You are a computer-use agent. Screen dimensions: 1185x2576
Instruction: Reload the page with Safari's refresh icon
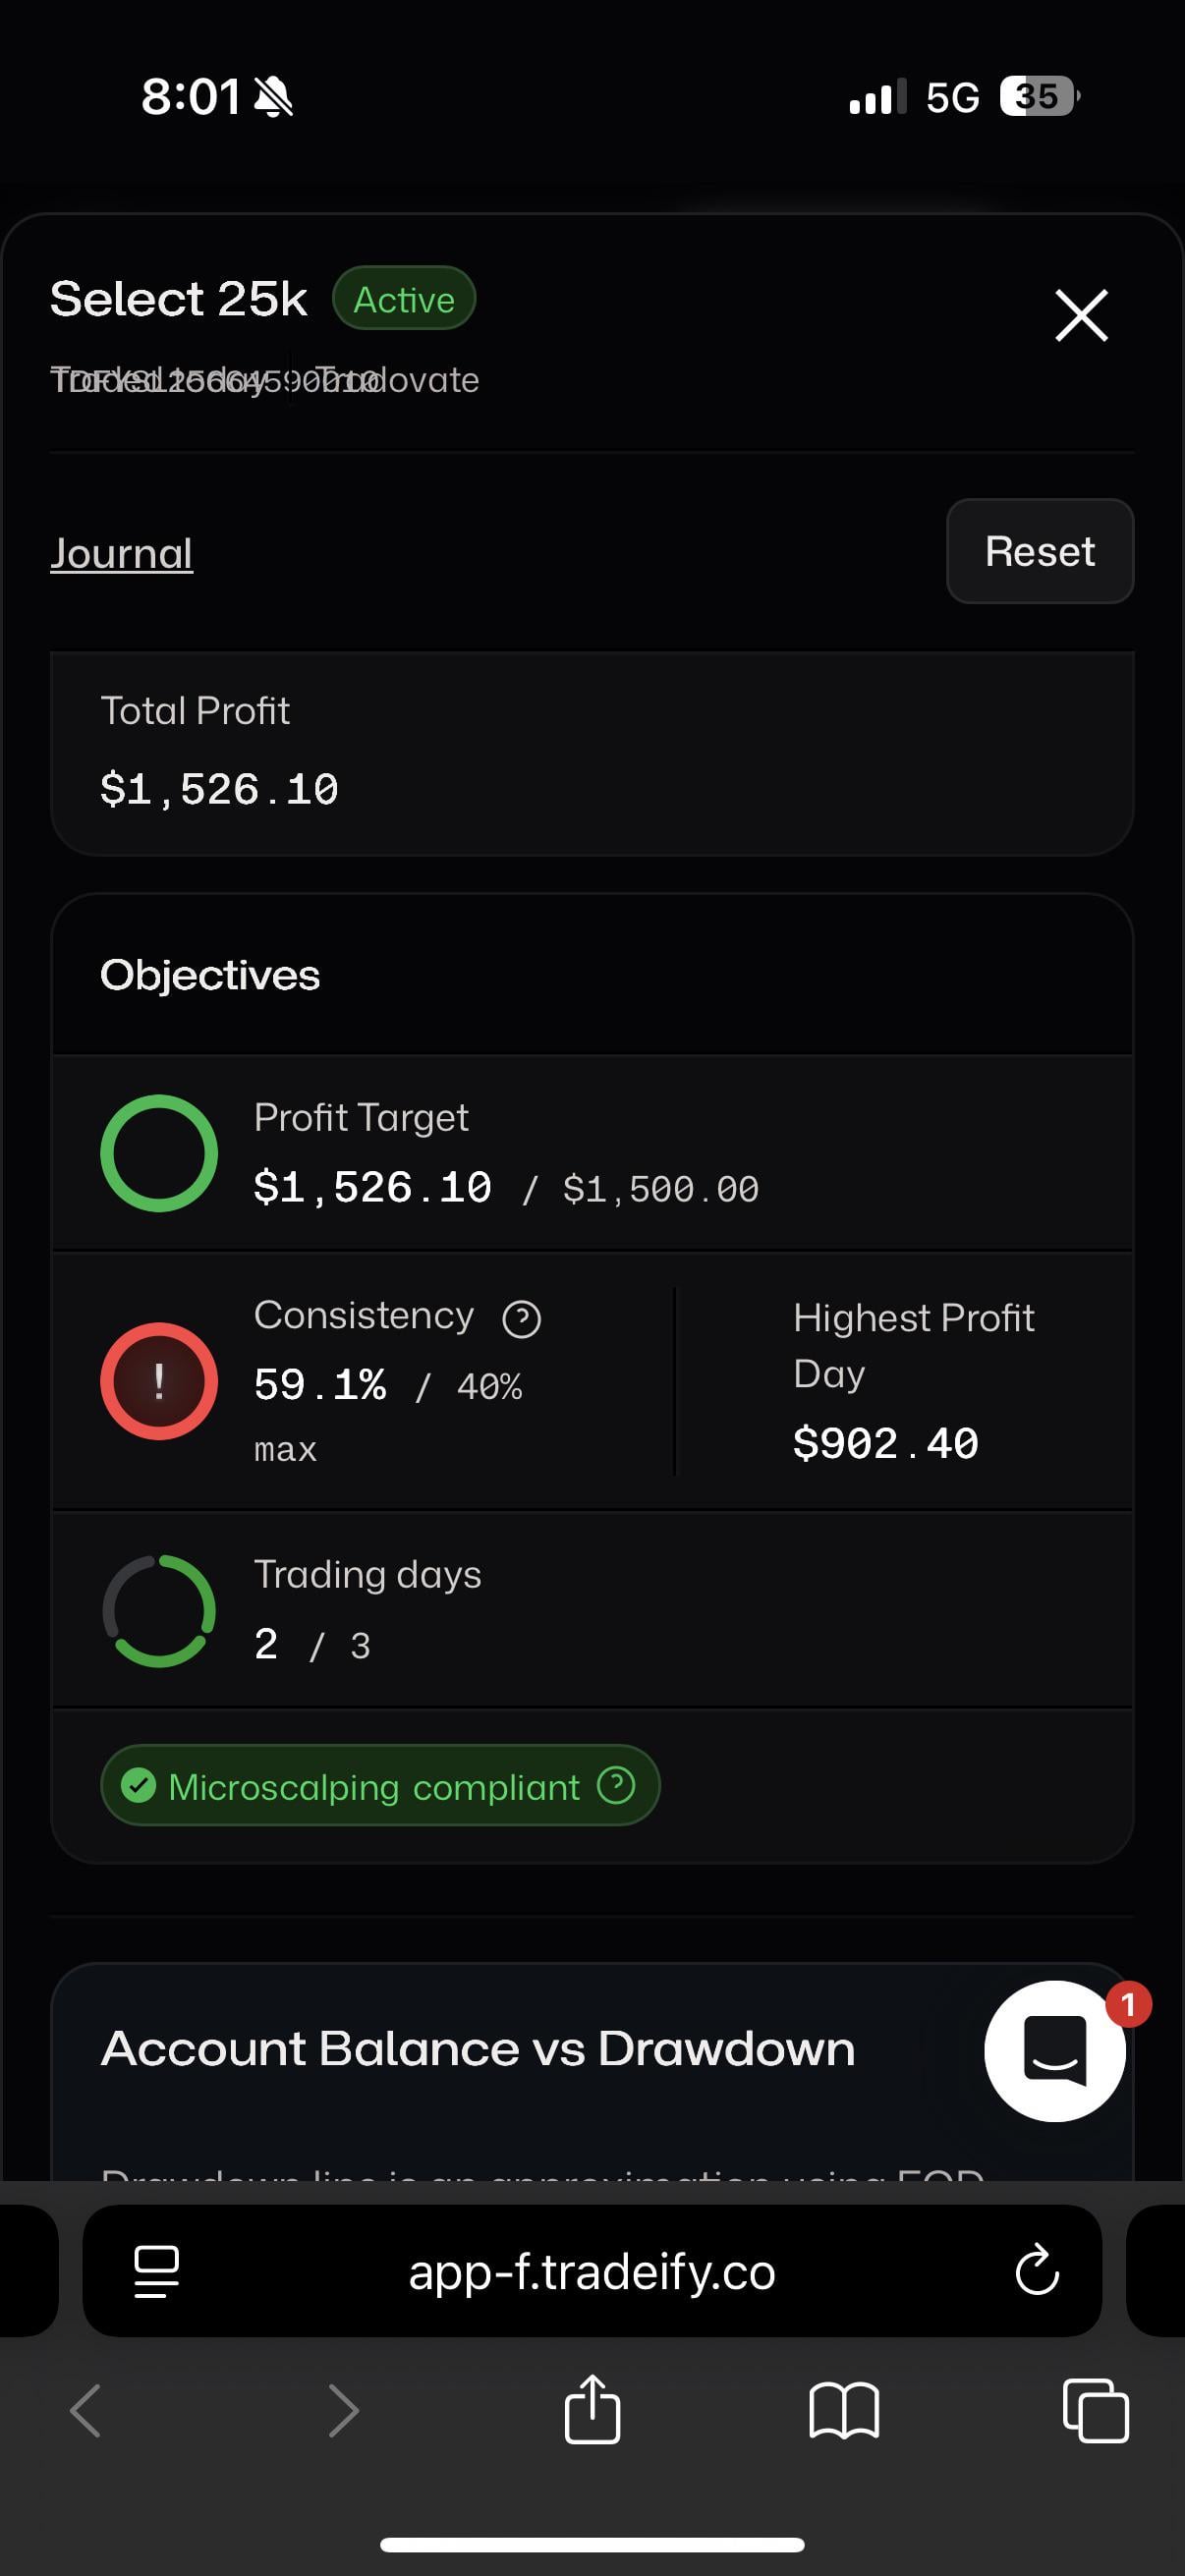click(1036, 2270)
